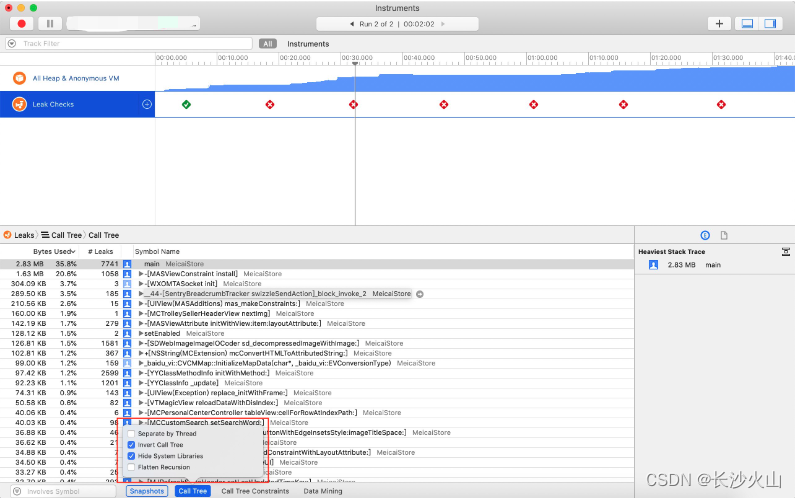Viewport: 796px width, 498px height.
Task: Open Data Mining options
Action: click(323, 491)
